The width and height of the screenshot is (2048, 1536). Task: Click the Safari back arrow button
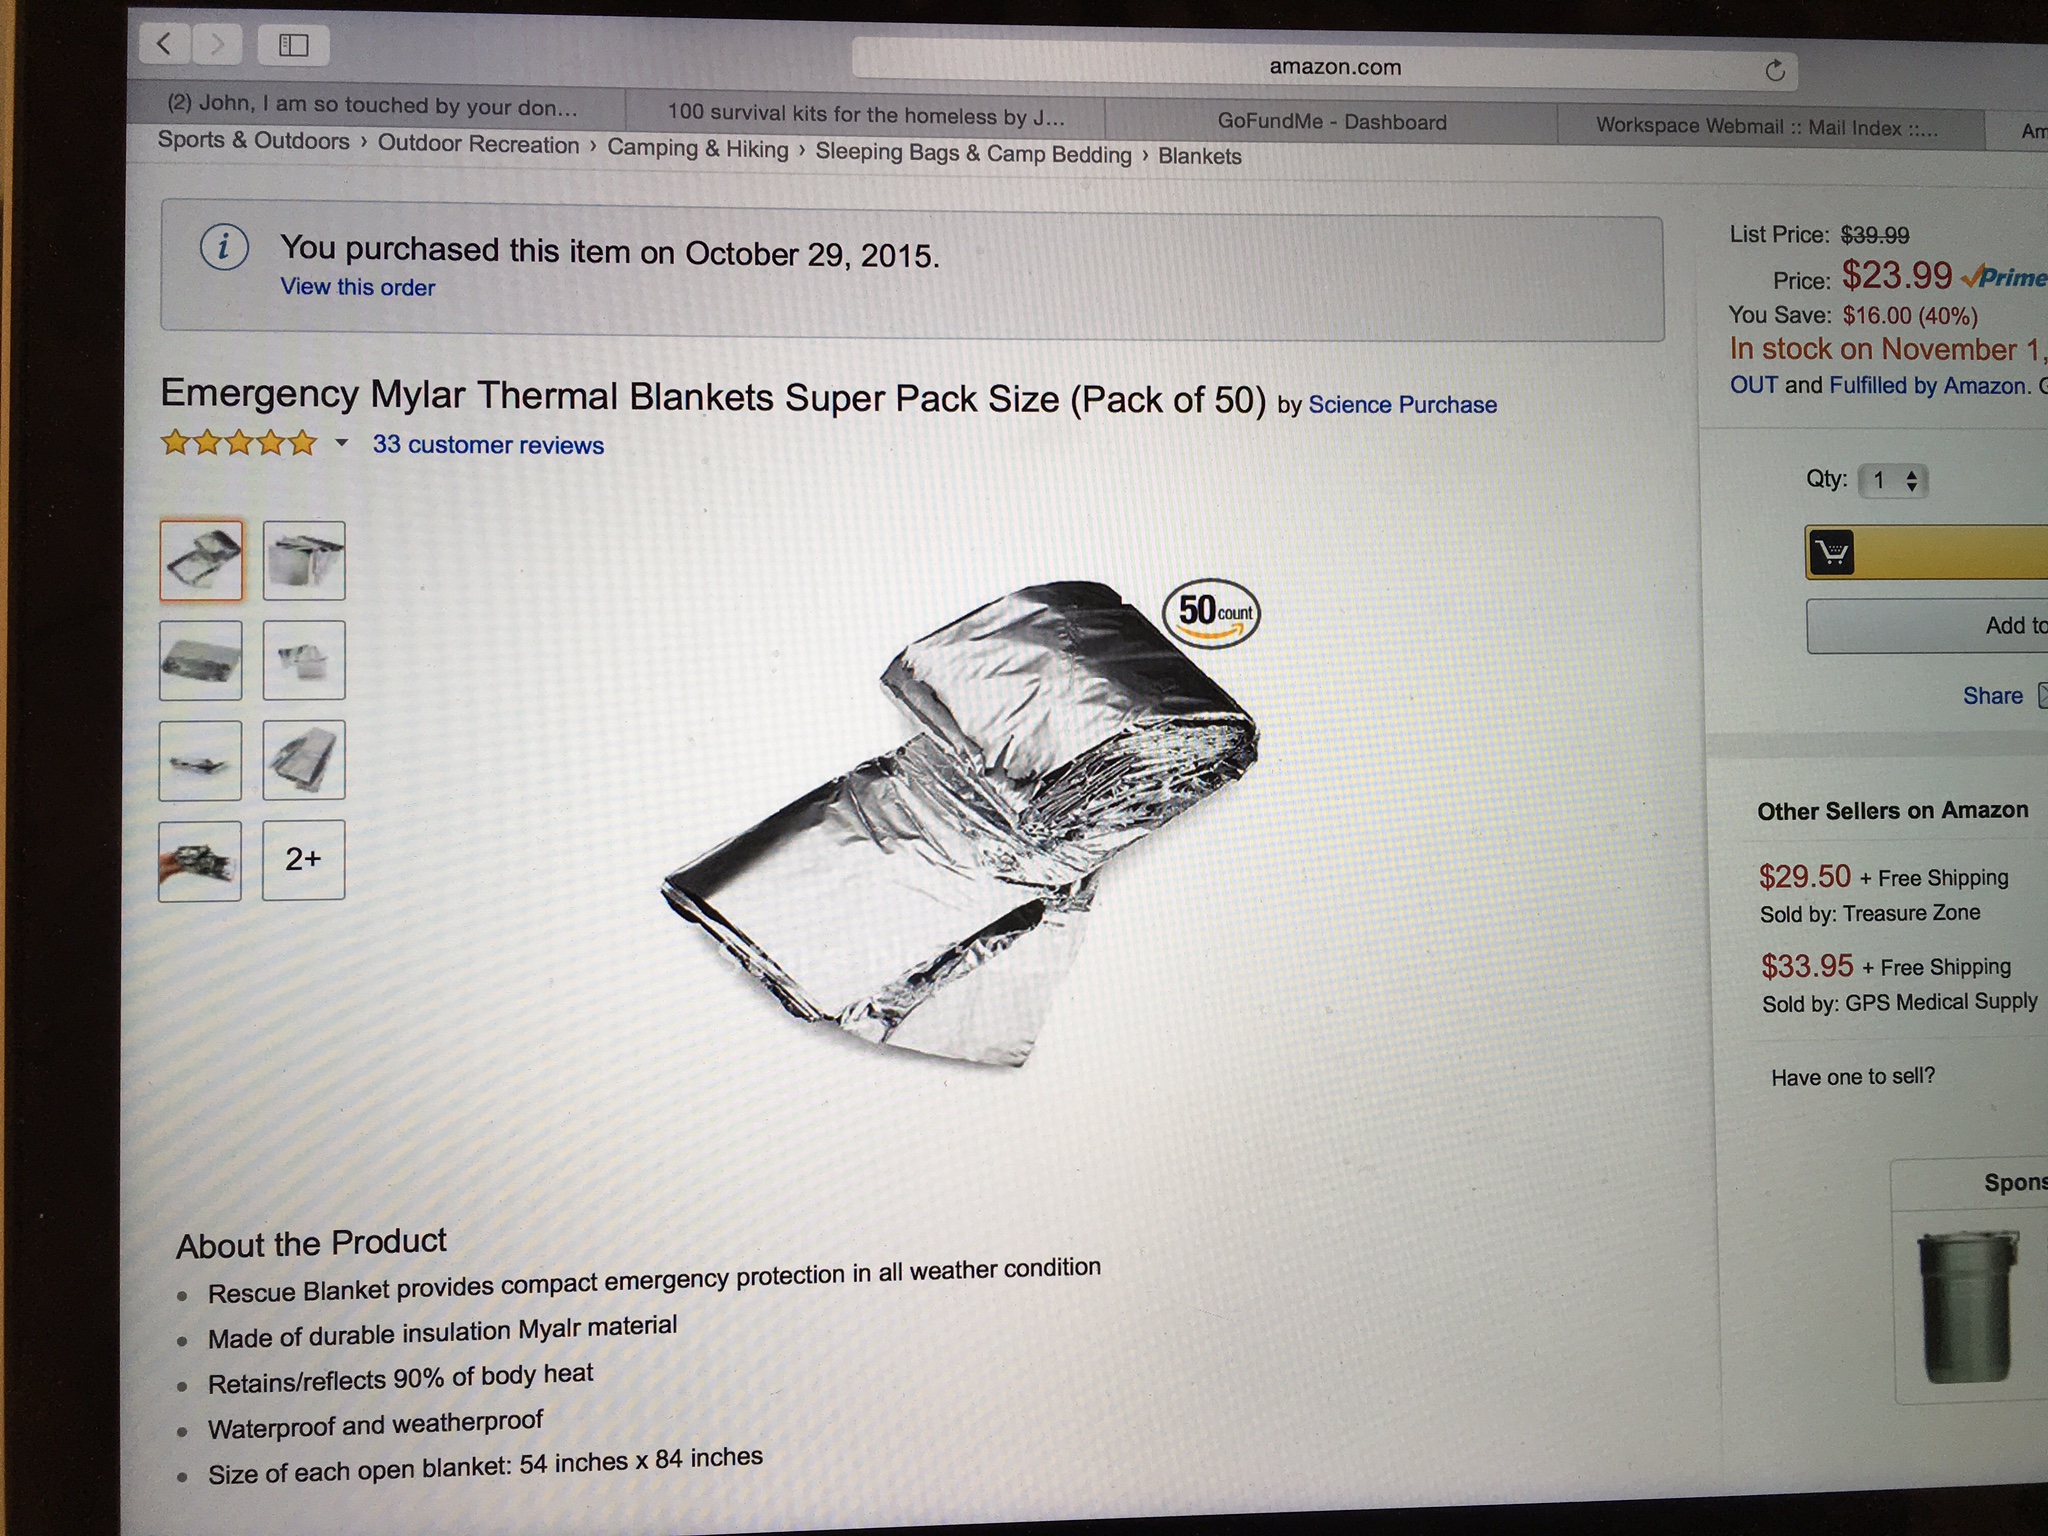click(166, 43)
